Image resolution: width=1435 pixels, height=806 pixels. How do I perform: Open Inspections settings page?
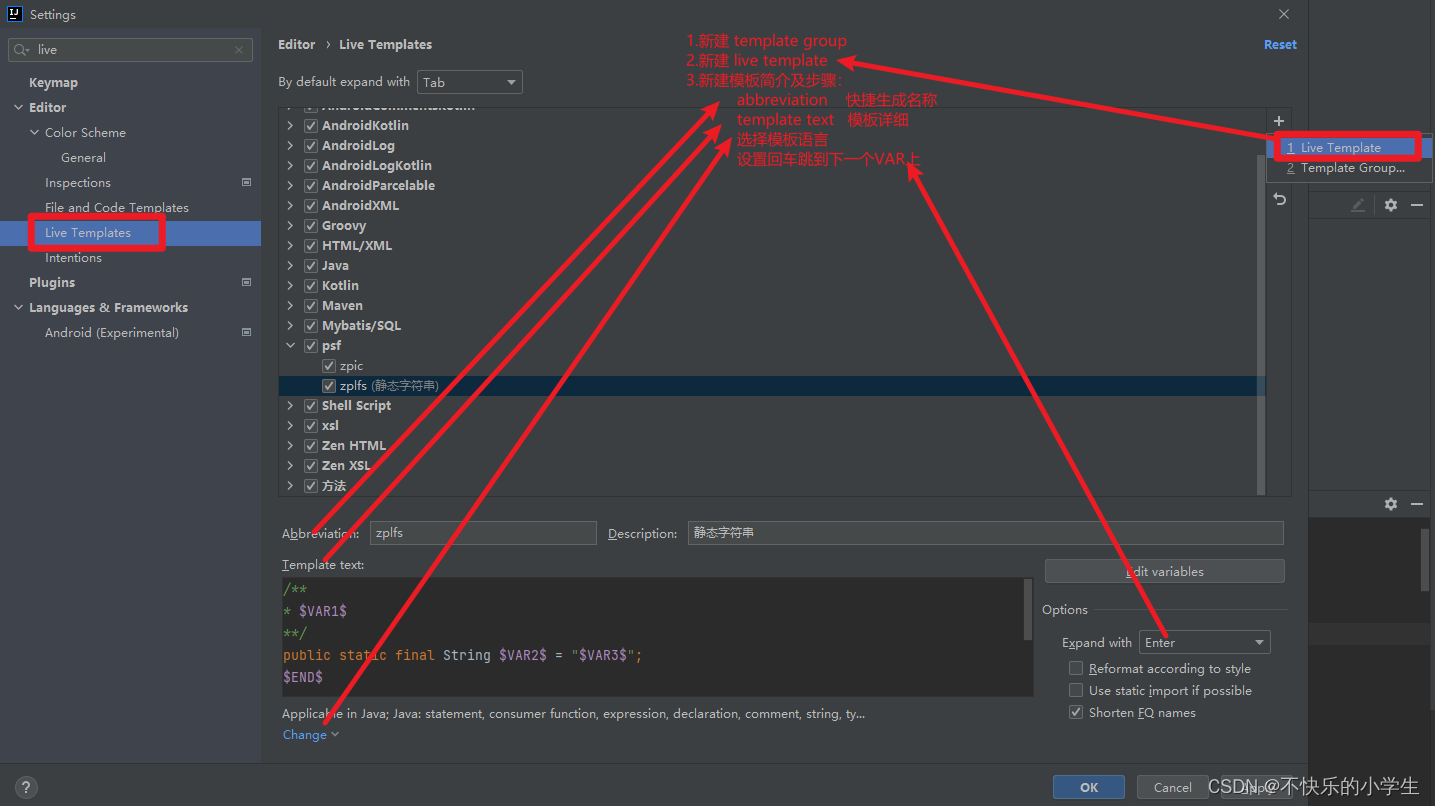coord(78,183)
